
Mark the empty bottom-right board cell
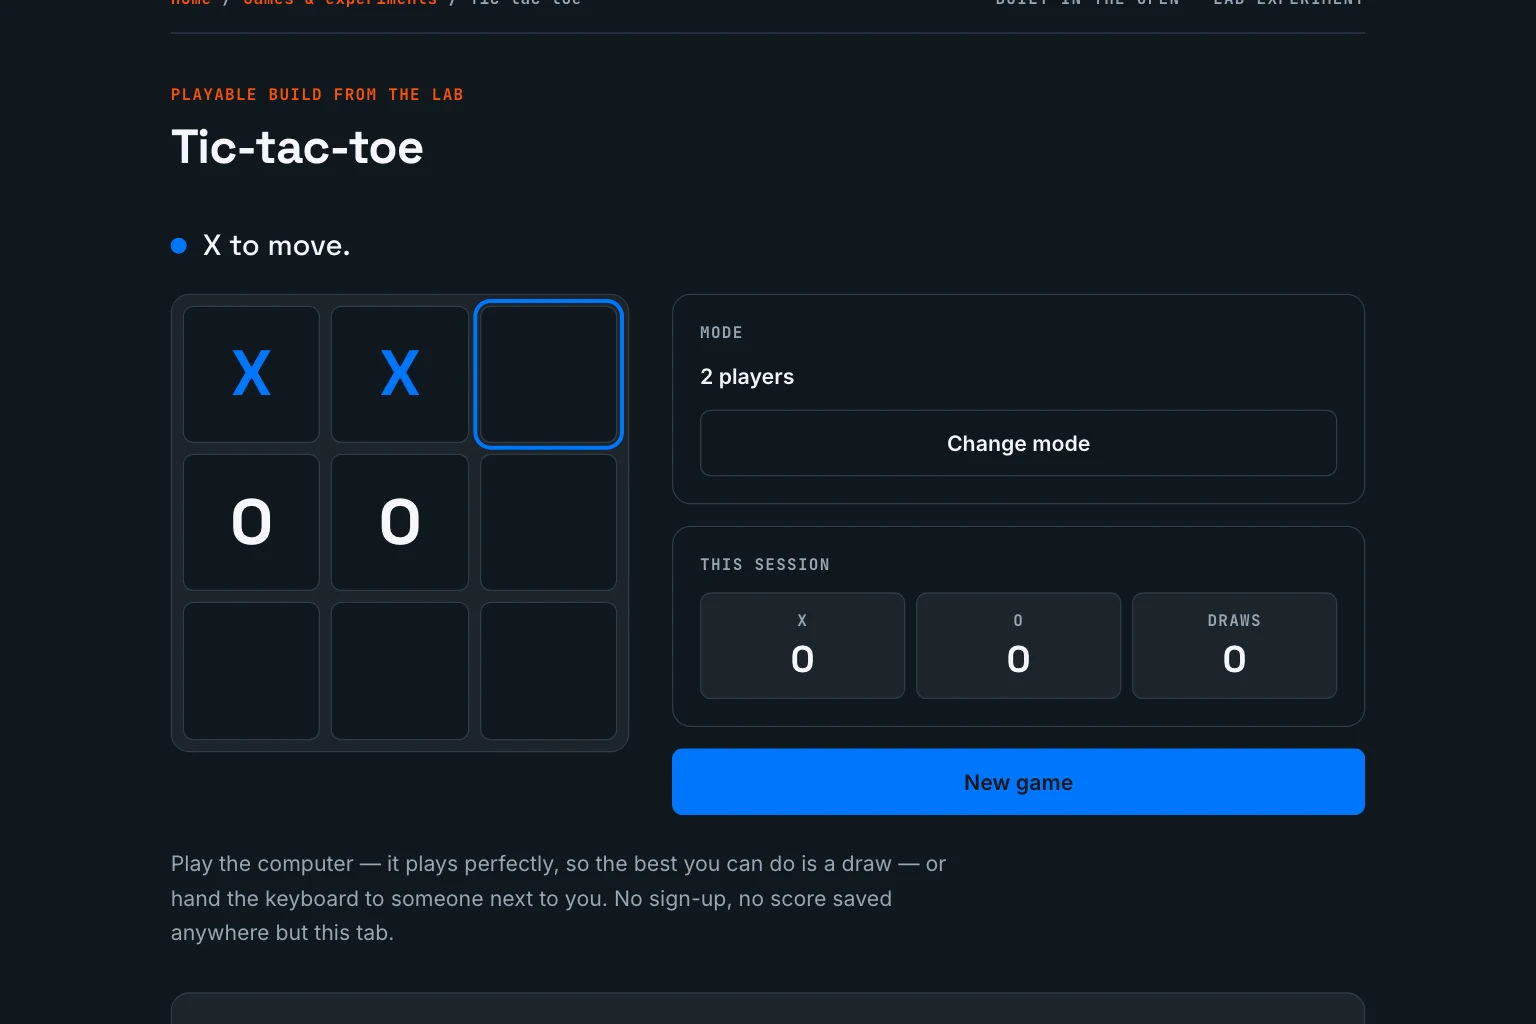click(x=548, y=671)
